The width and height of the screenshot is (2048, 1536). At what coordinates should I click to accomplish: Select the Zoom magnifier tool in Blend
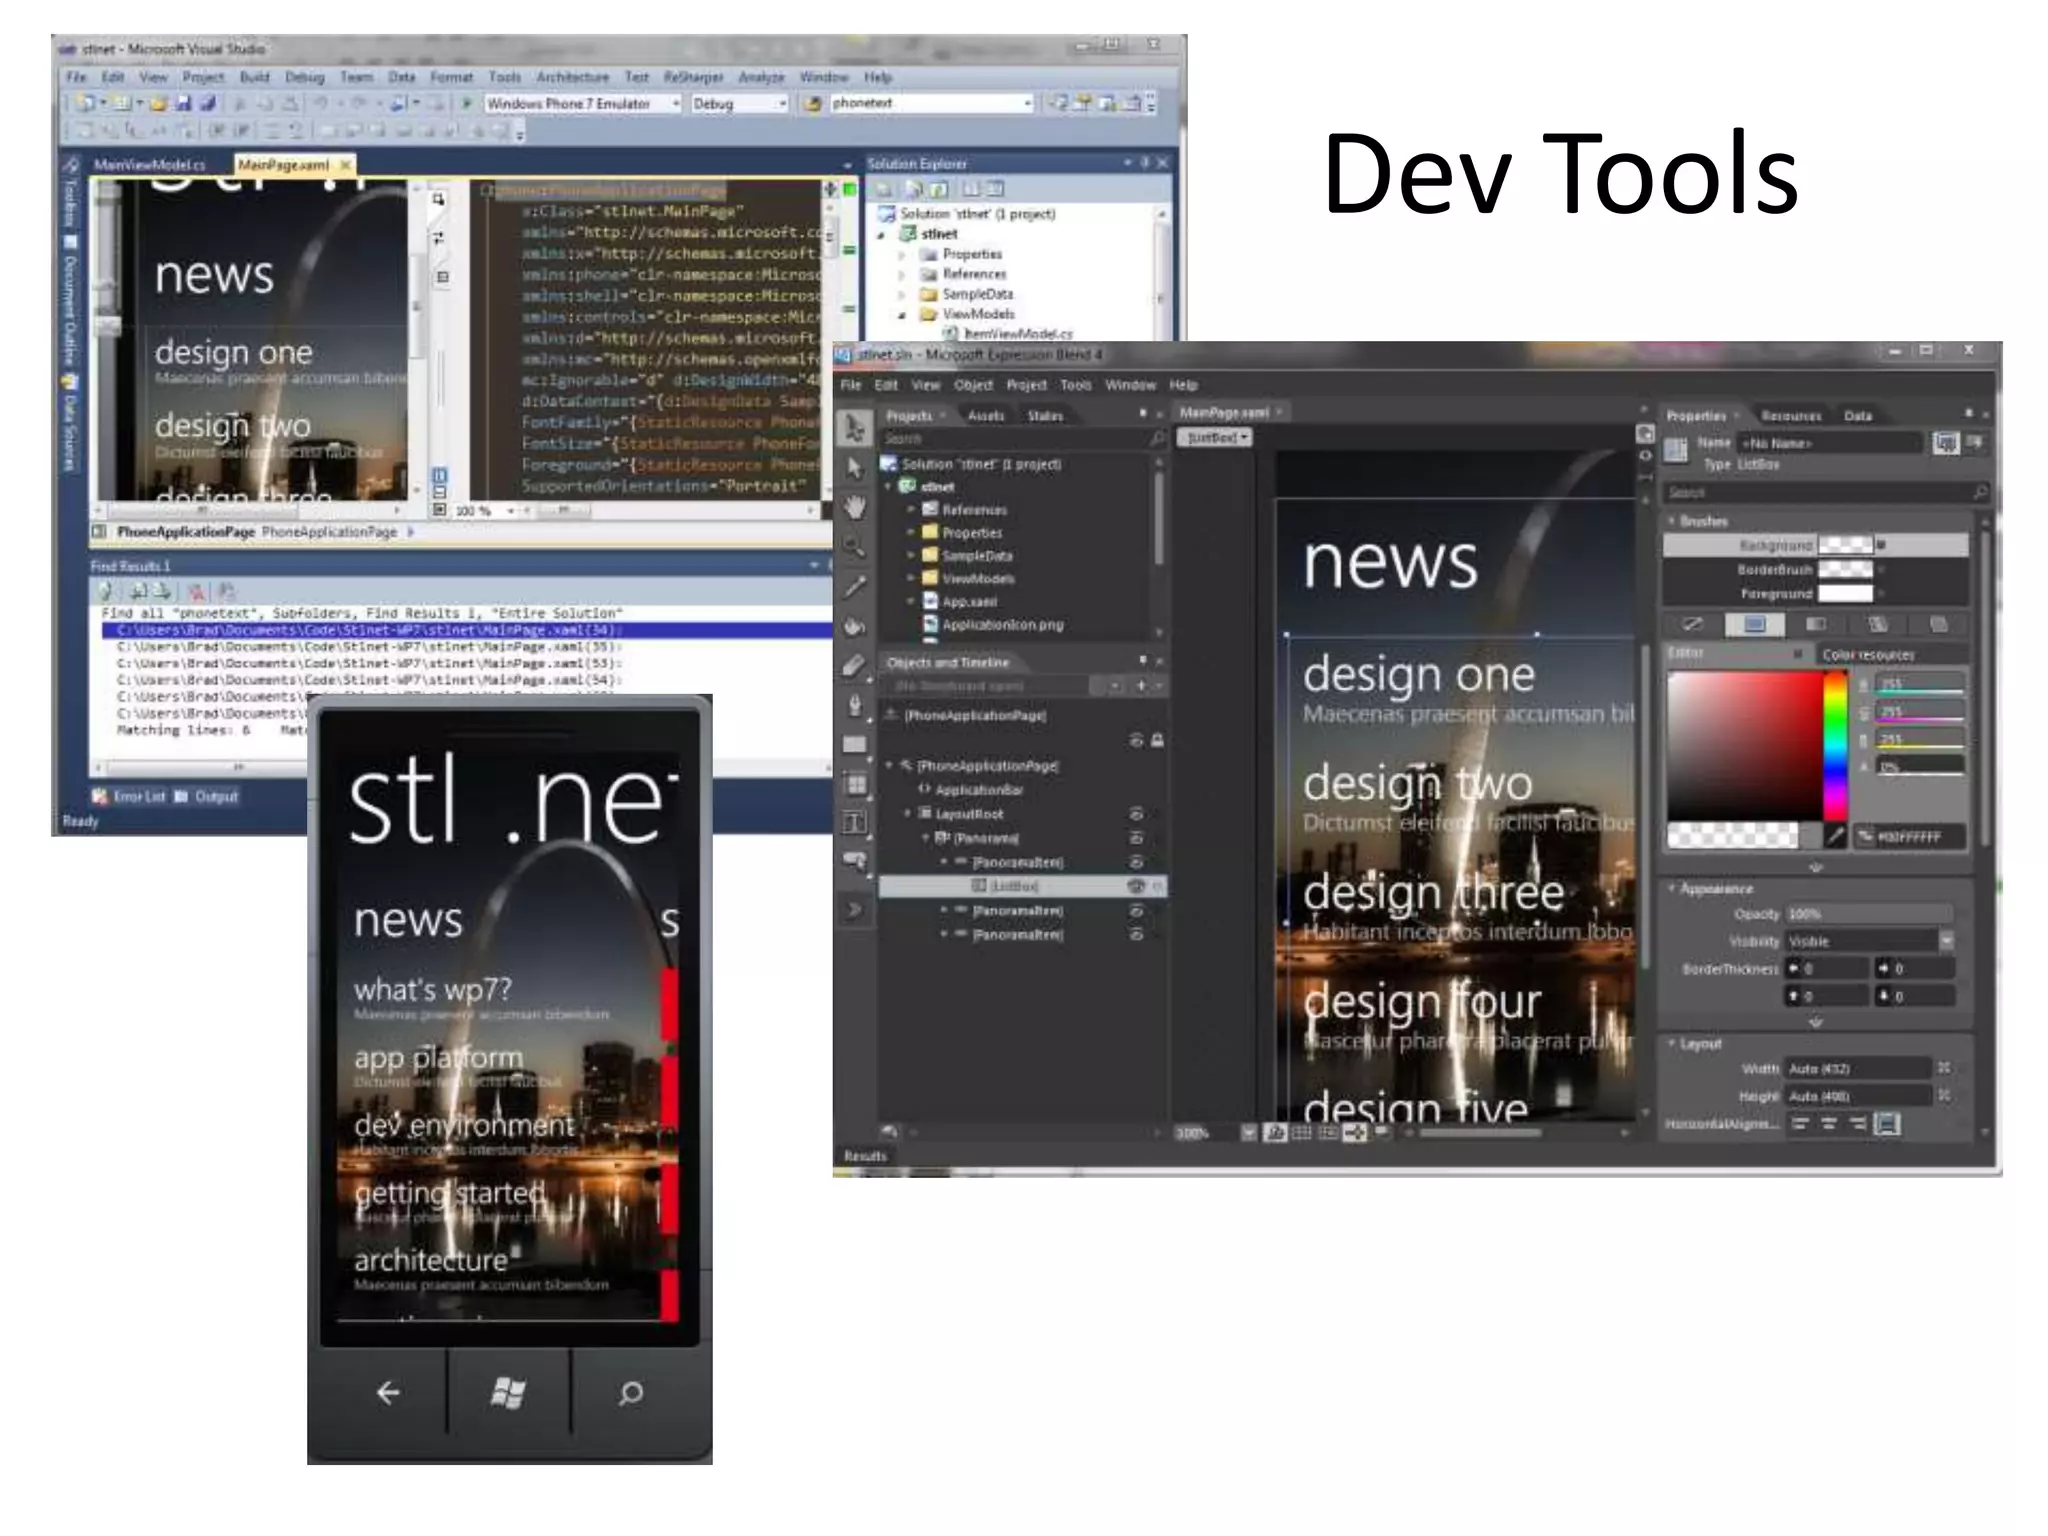(x=854, y=546)
